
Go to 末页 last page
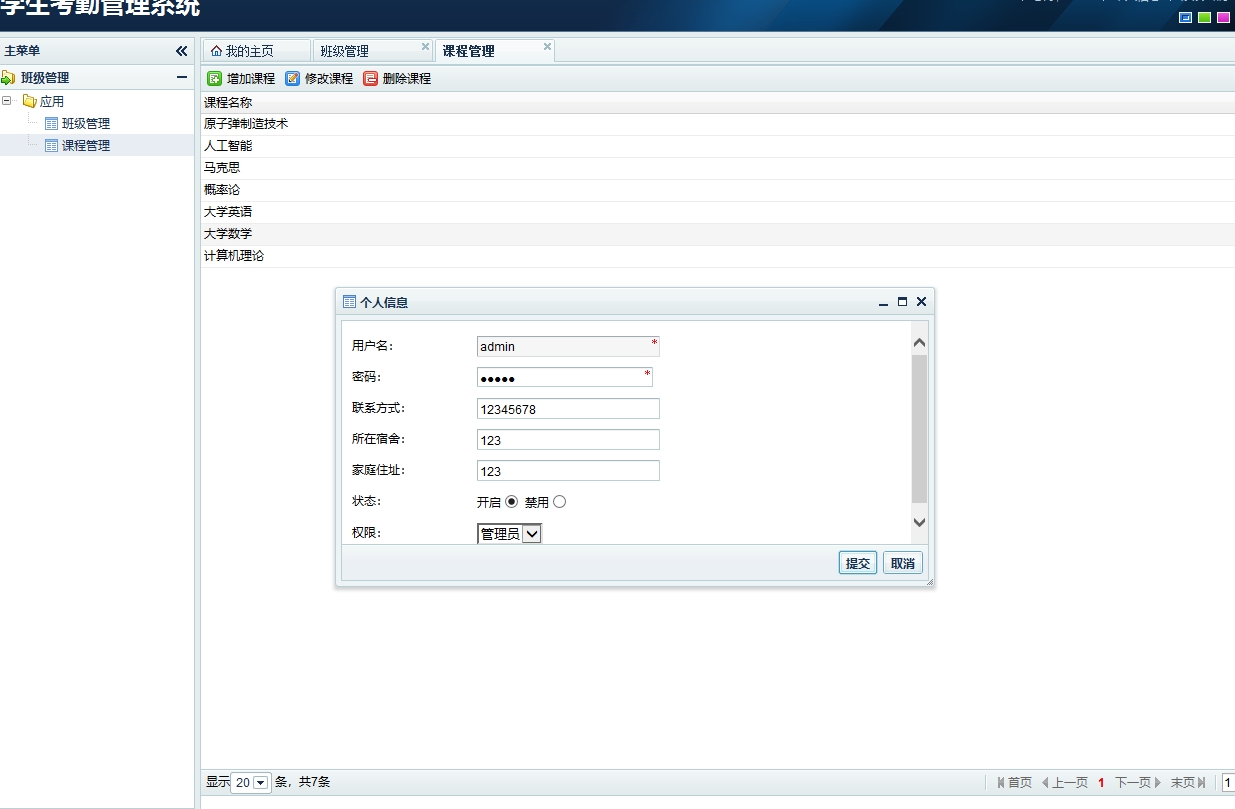1189,783
